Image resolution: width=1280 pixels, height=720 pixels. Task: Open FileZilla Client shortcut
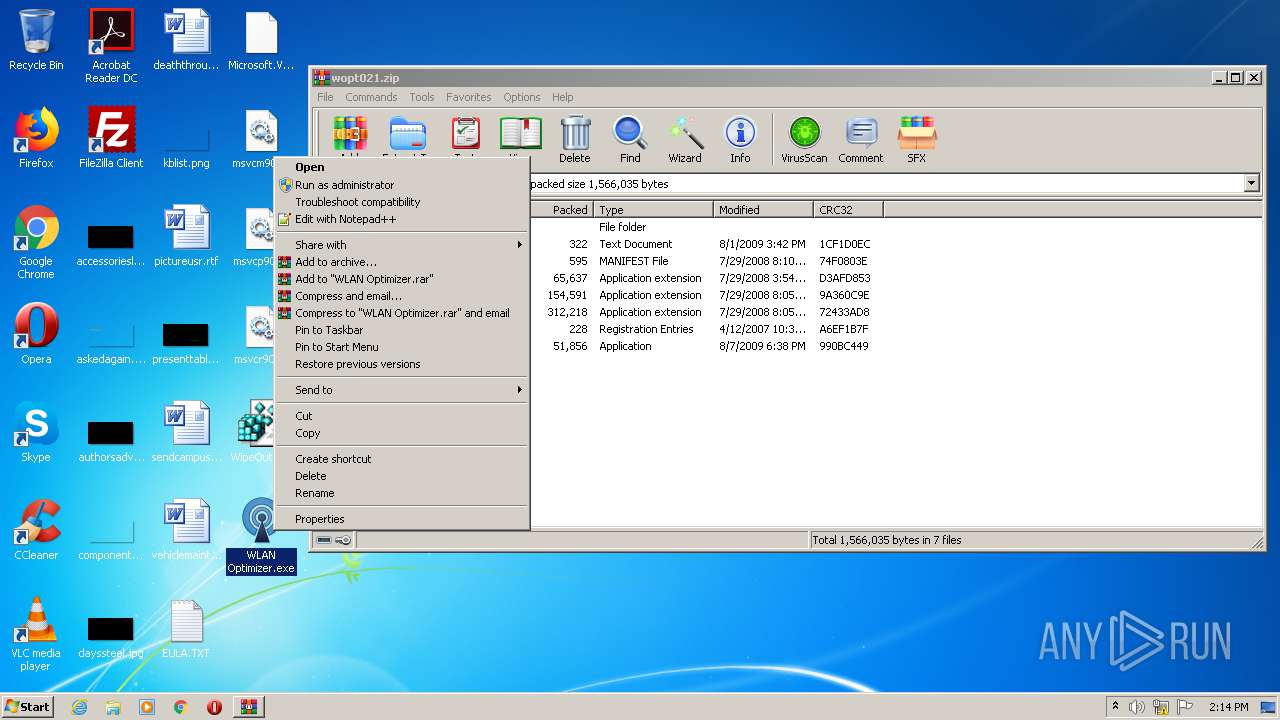coord(111,138)
